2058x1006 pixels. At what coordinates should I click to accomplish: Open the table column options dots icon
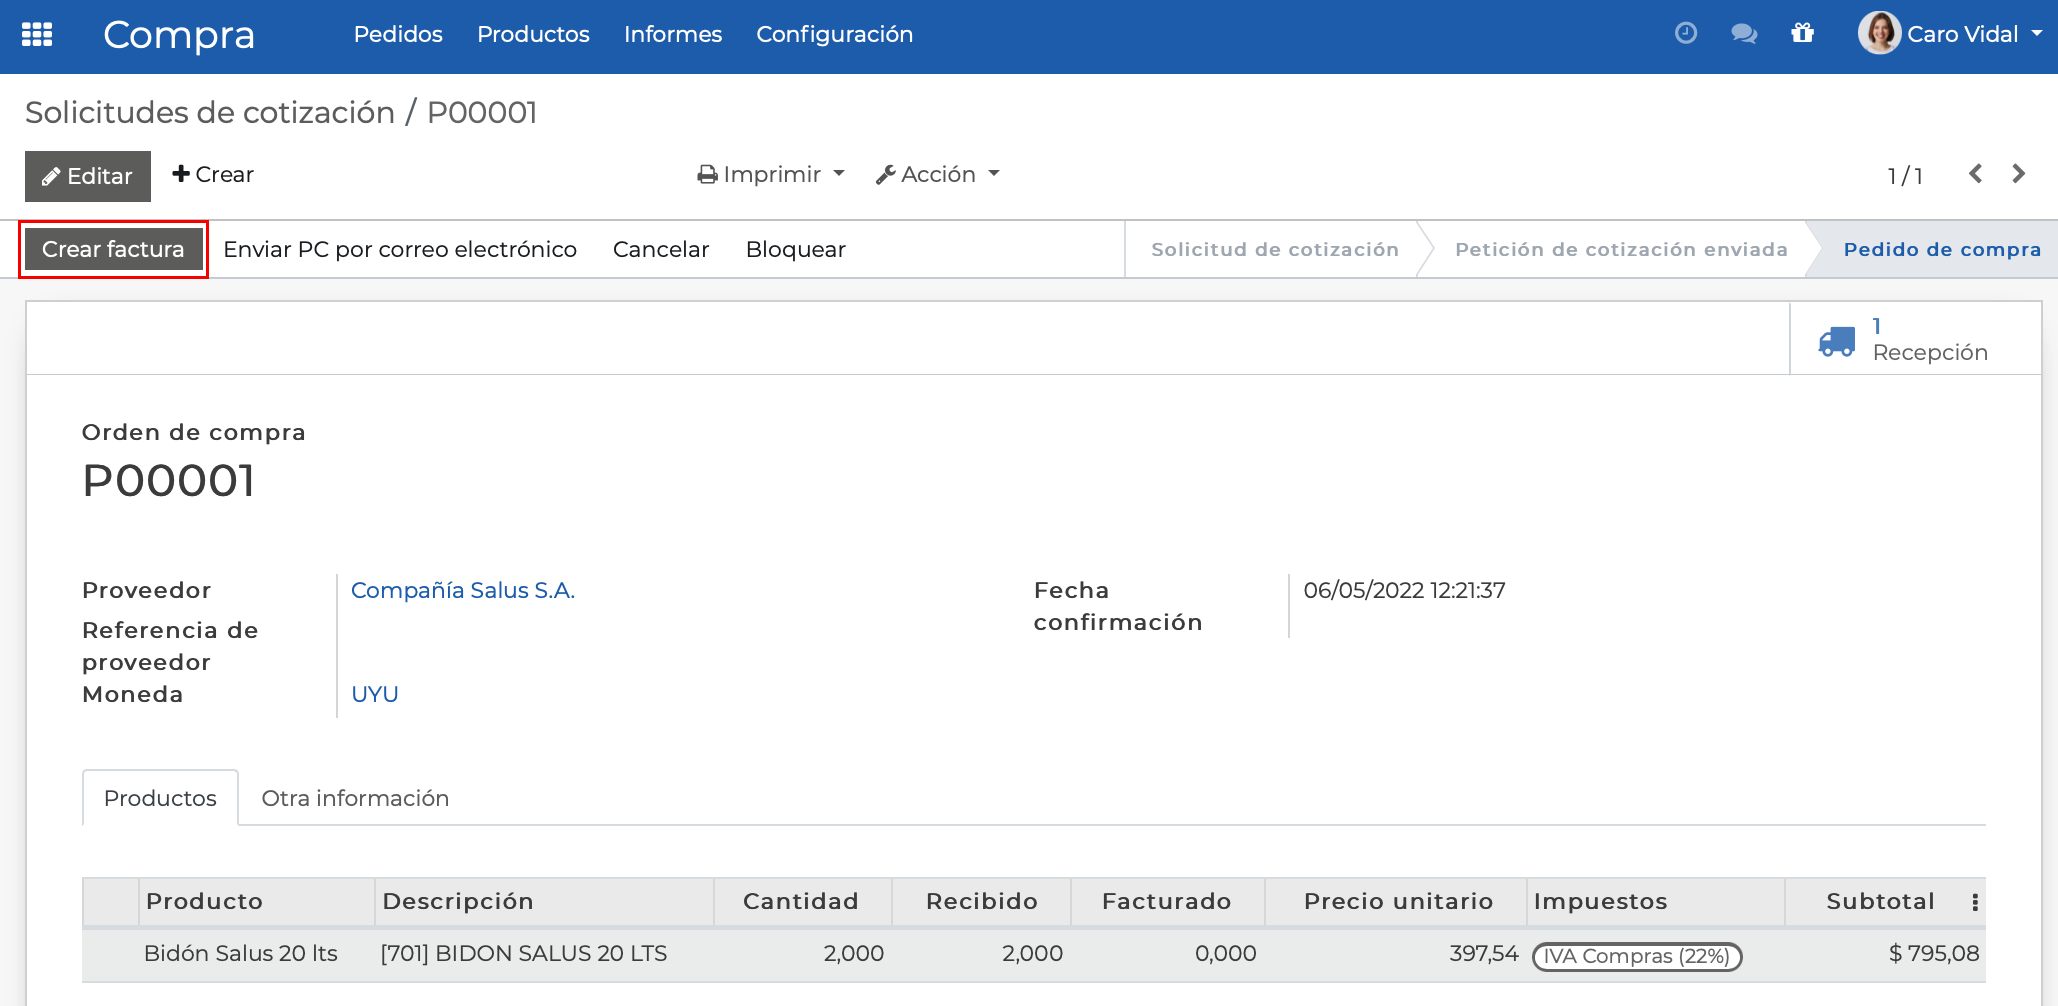tap(1976, 900)
